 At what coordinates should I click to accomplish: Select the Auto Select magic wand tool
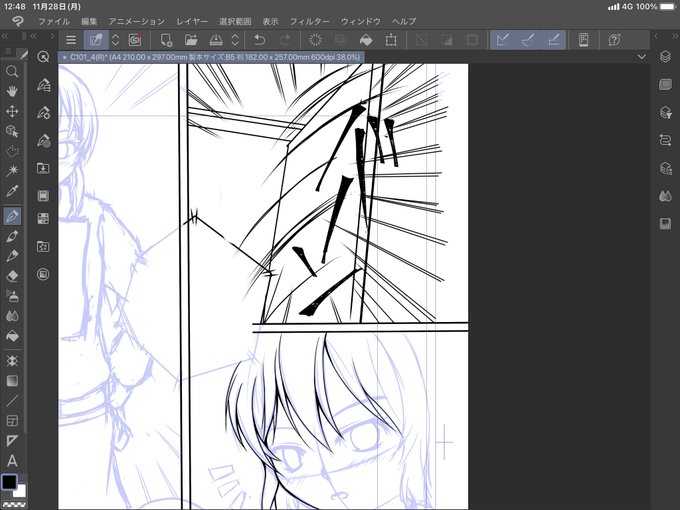tap(12, 170)
